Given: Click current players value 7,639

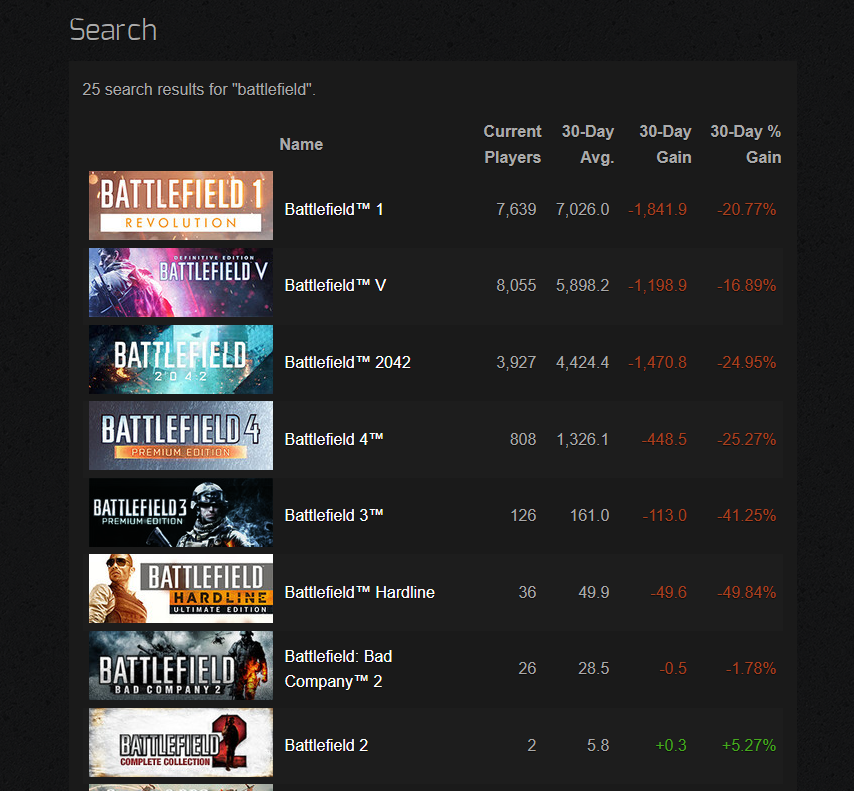Looking at the screenshot, I should click(x=516, y=209).
